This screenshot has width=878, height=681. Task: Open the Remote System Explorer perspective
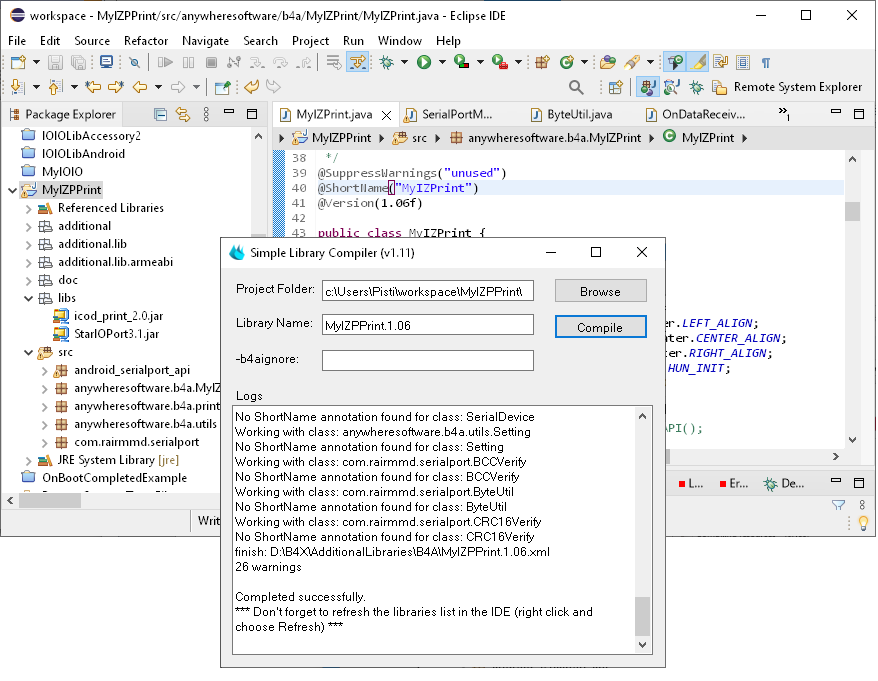[786, 87]
